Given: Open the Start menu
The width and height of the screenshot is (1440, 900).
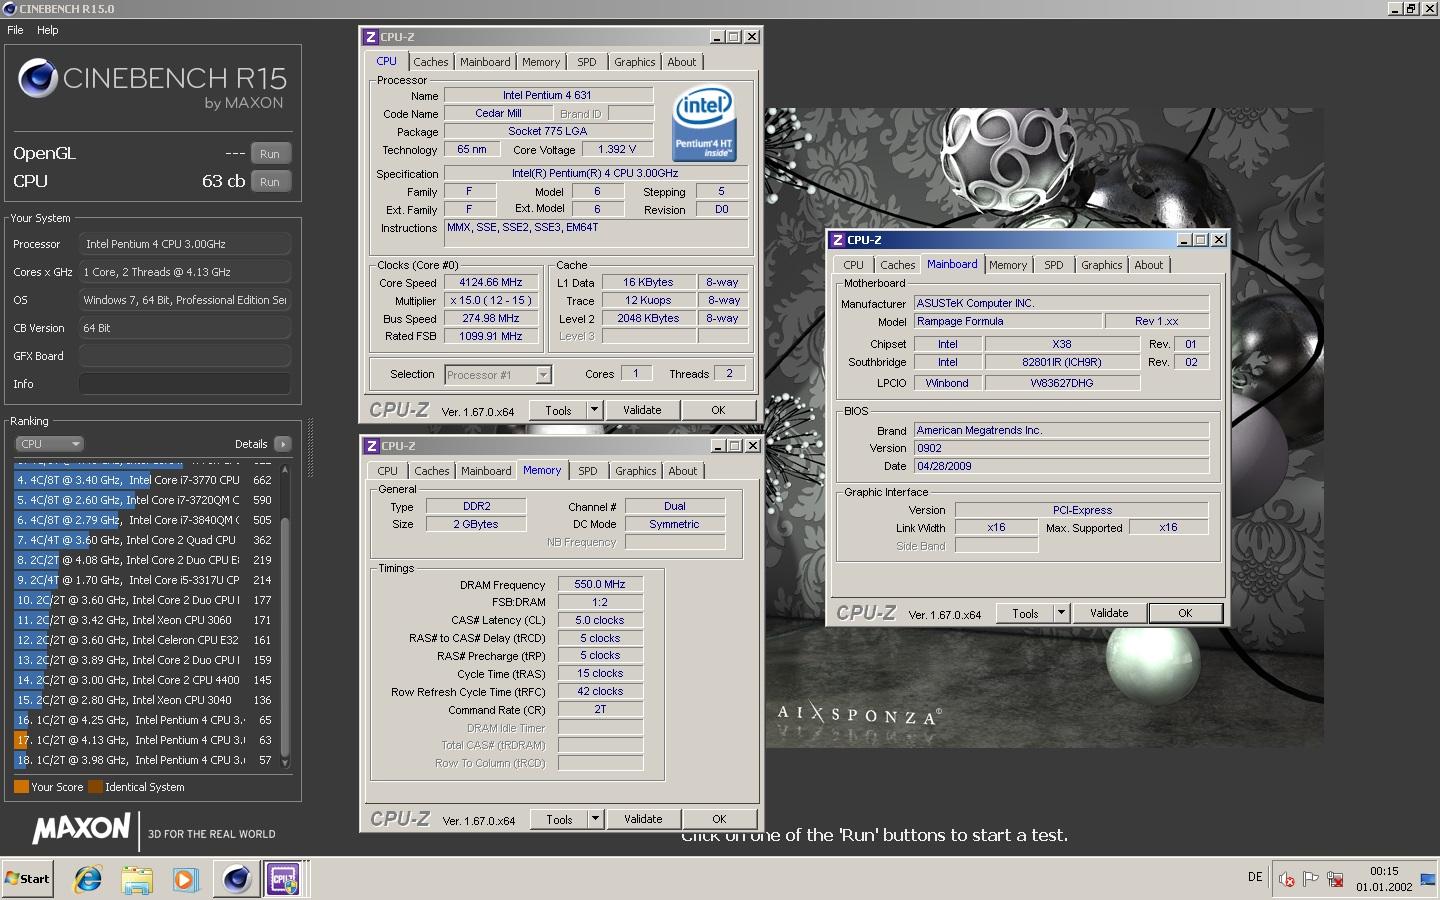Looking at the screenshot, I should coord(27,879).
